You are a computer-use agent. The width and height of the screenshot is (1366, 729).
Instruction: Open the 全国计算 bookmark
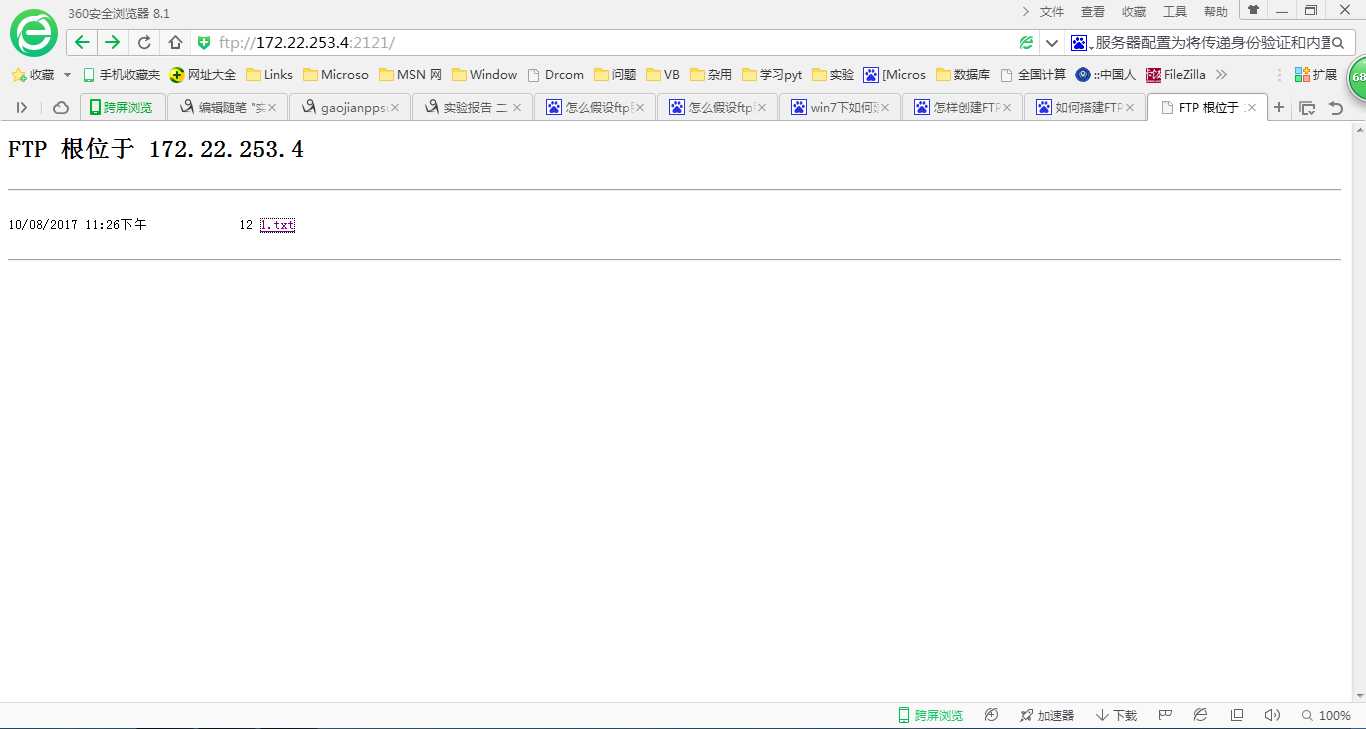(1033, 75)
